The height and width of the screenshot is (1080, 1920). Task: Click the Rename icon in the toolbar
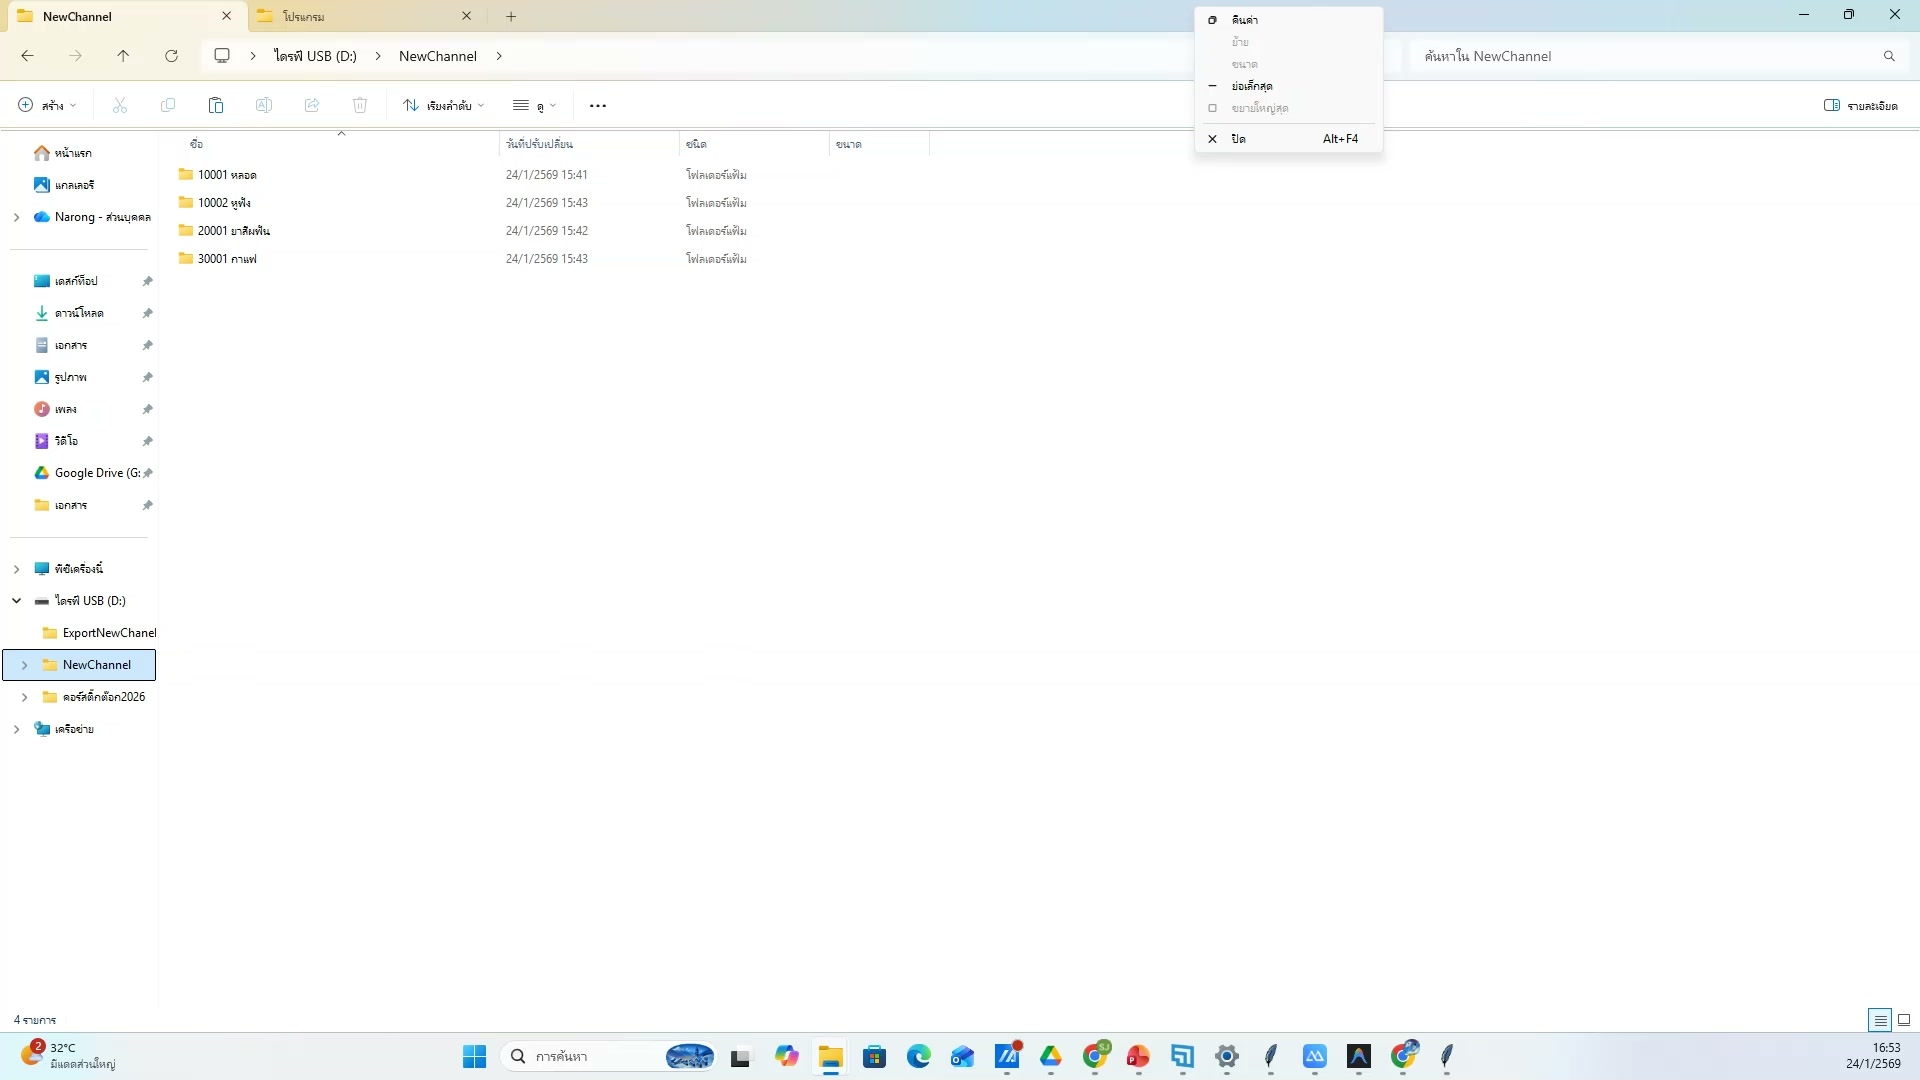263,105
